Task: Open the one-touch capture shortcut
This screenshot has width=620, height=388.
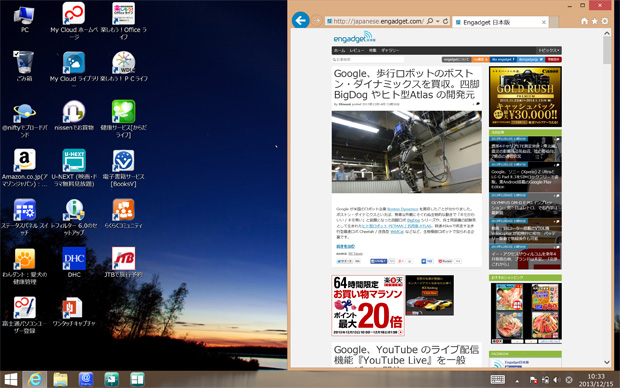Action: pos(74,312)
